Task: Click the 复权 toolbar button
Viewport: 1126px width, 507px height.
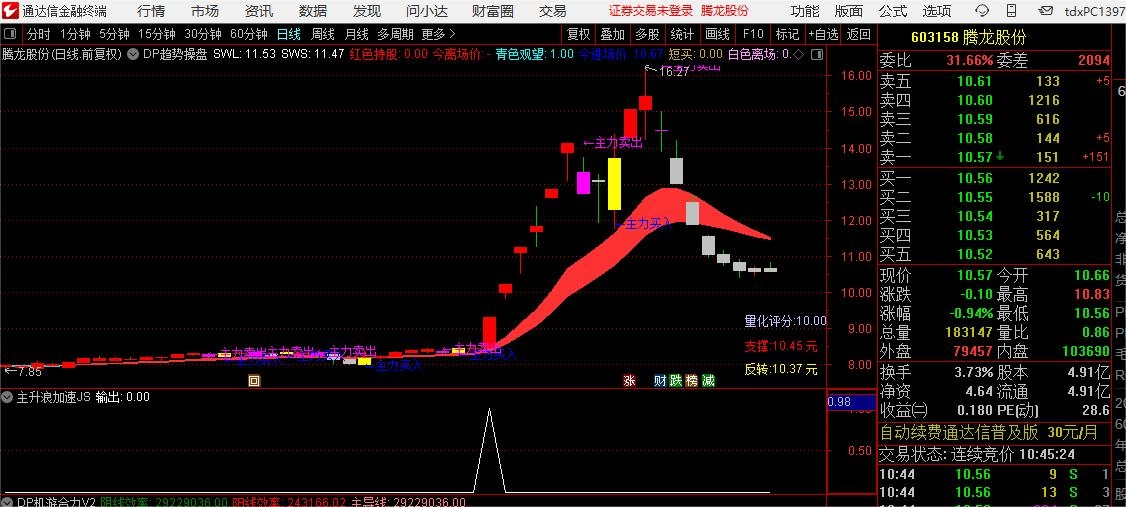Action: pyautogui.click(x=578, y=34)
